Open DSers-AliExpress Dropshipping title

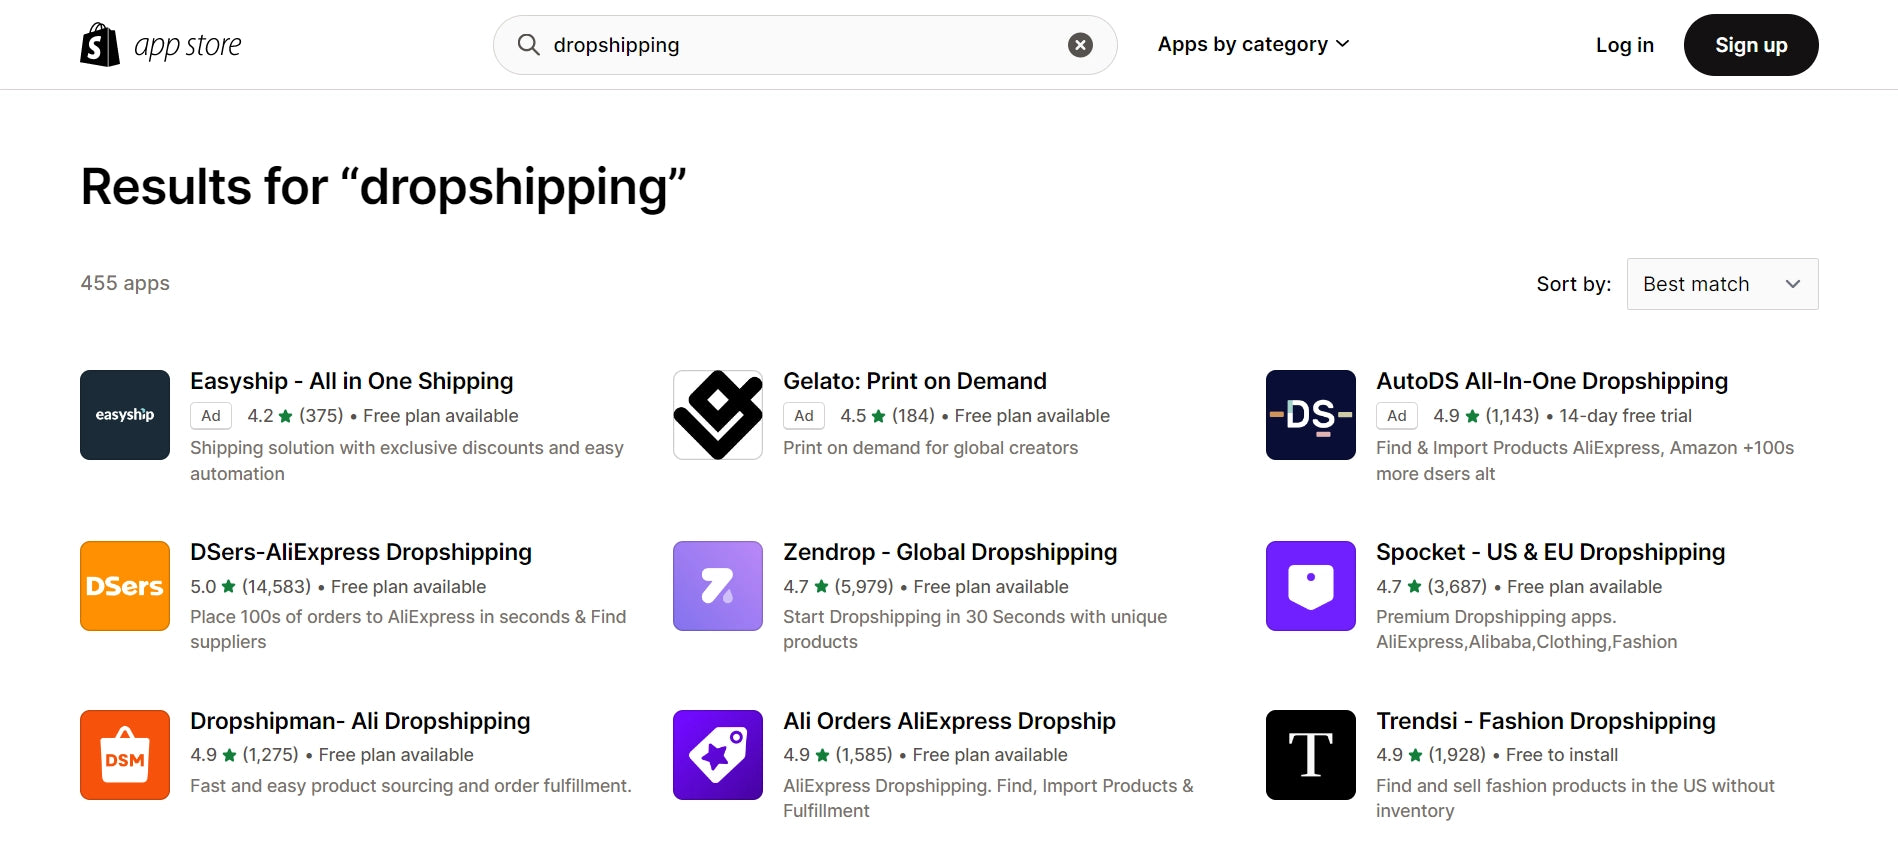[361, 552]
